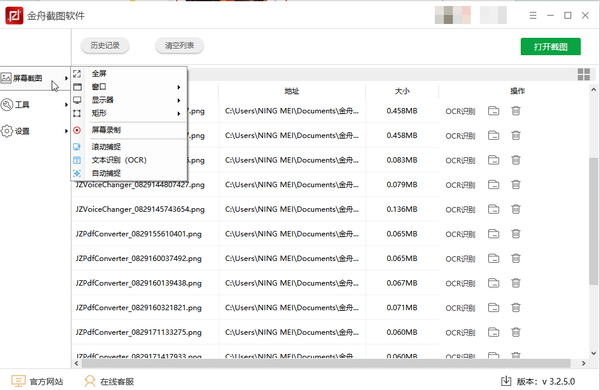Expand the 矩形 submenu arrow
Screen dimensions: 600x390
pos(179,114)
